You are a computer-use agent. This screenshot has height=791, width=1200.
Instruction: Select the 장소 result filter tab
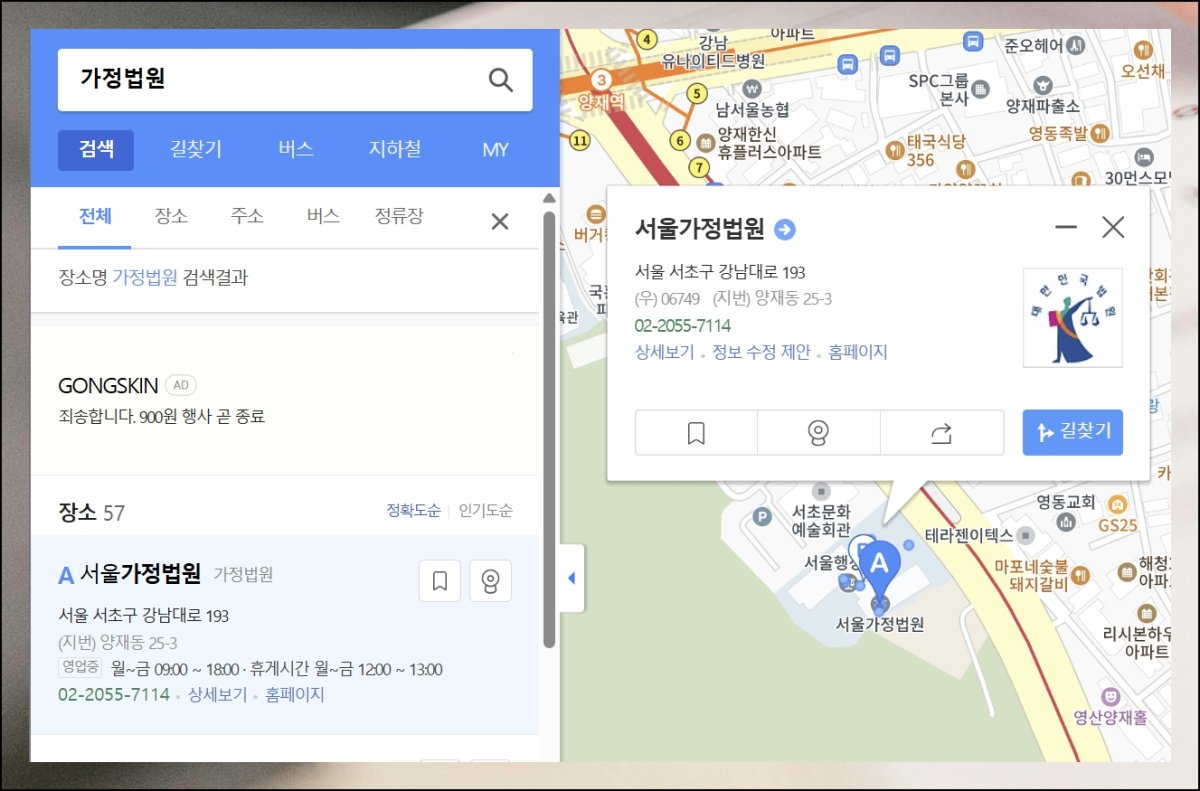pos(171,217)
